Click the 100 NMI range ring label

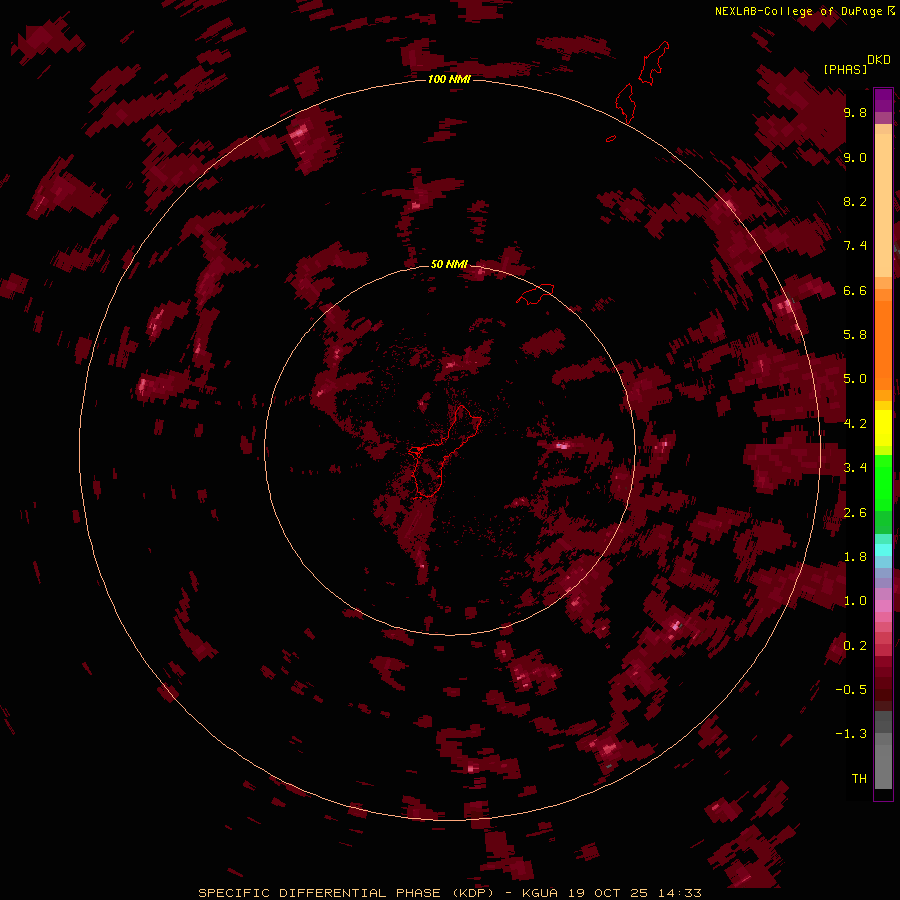pos(449,79)
